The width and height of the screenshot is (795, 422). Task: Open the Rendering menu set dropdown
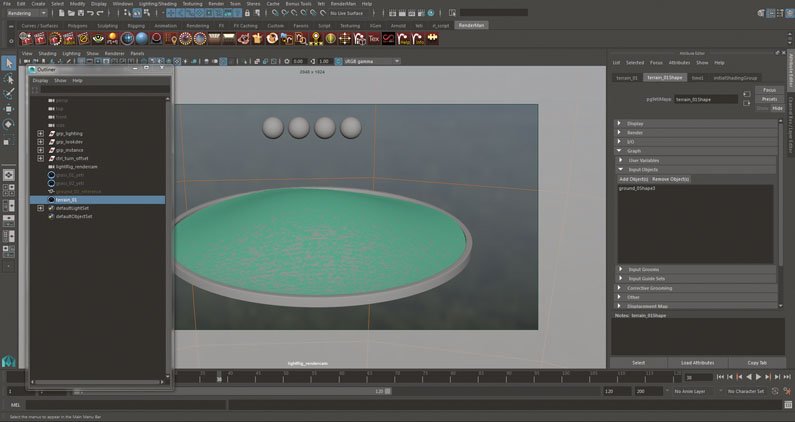click(x=26, y=13)
